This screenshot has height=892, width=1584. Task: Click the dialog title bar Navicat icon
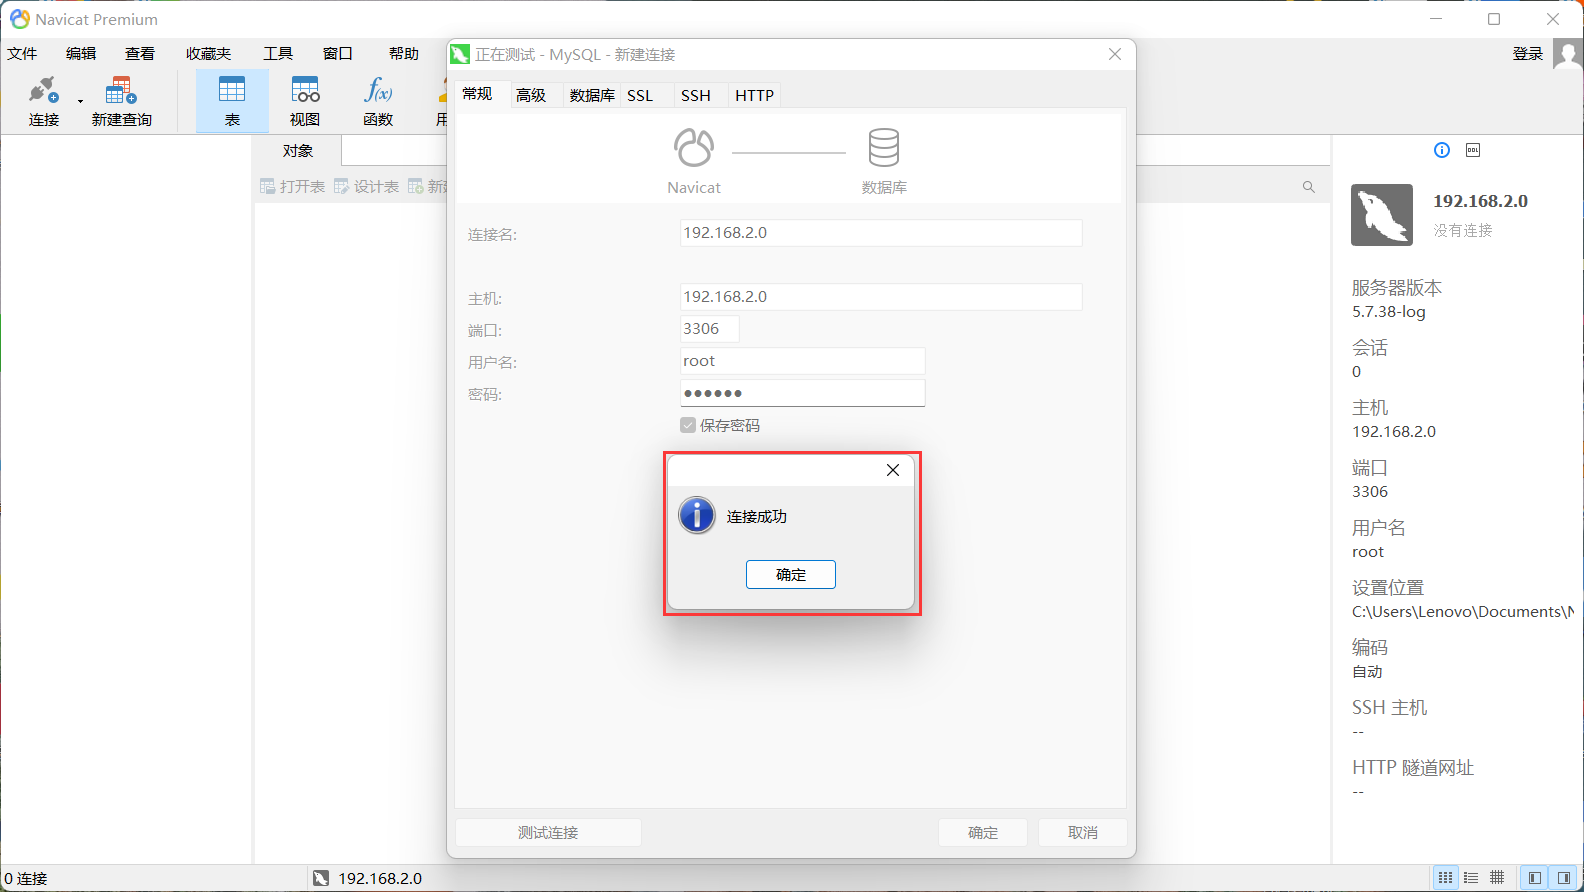coord(460,54)
